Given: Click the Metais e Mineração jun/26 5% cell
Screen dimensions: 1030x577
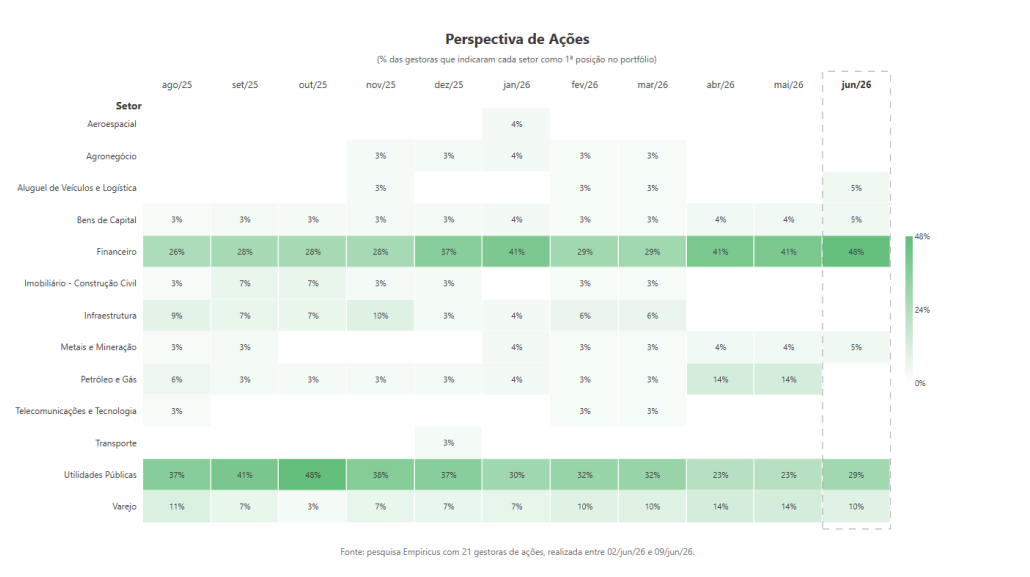Looking at the screenshot, I should tap(856, 347).
